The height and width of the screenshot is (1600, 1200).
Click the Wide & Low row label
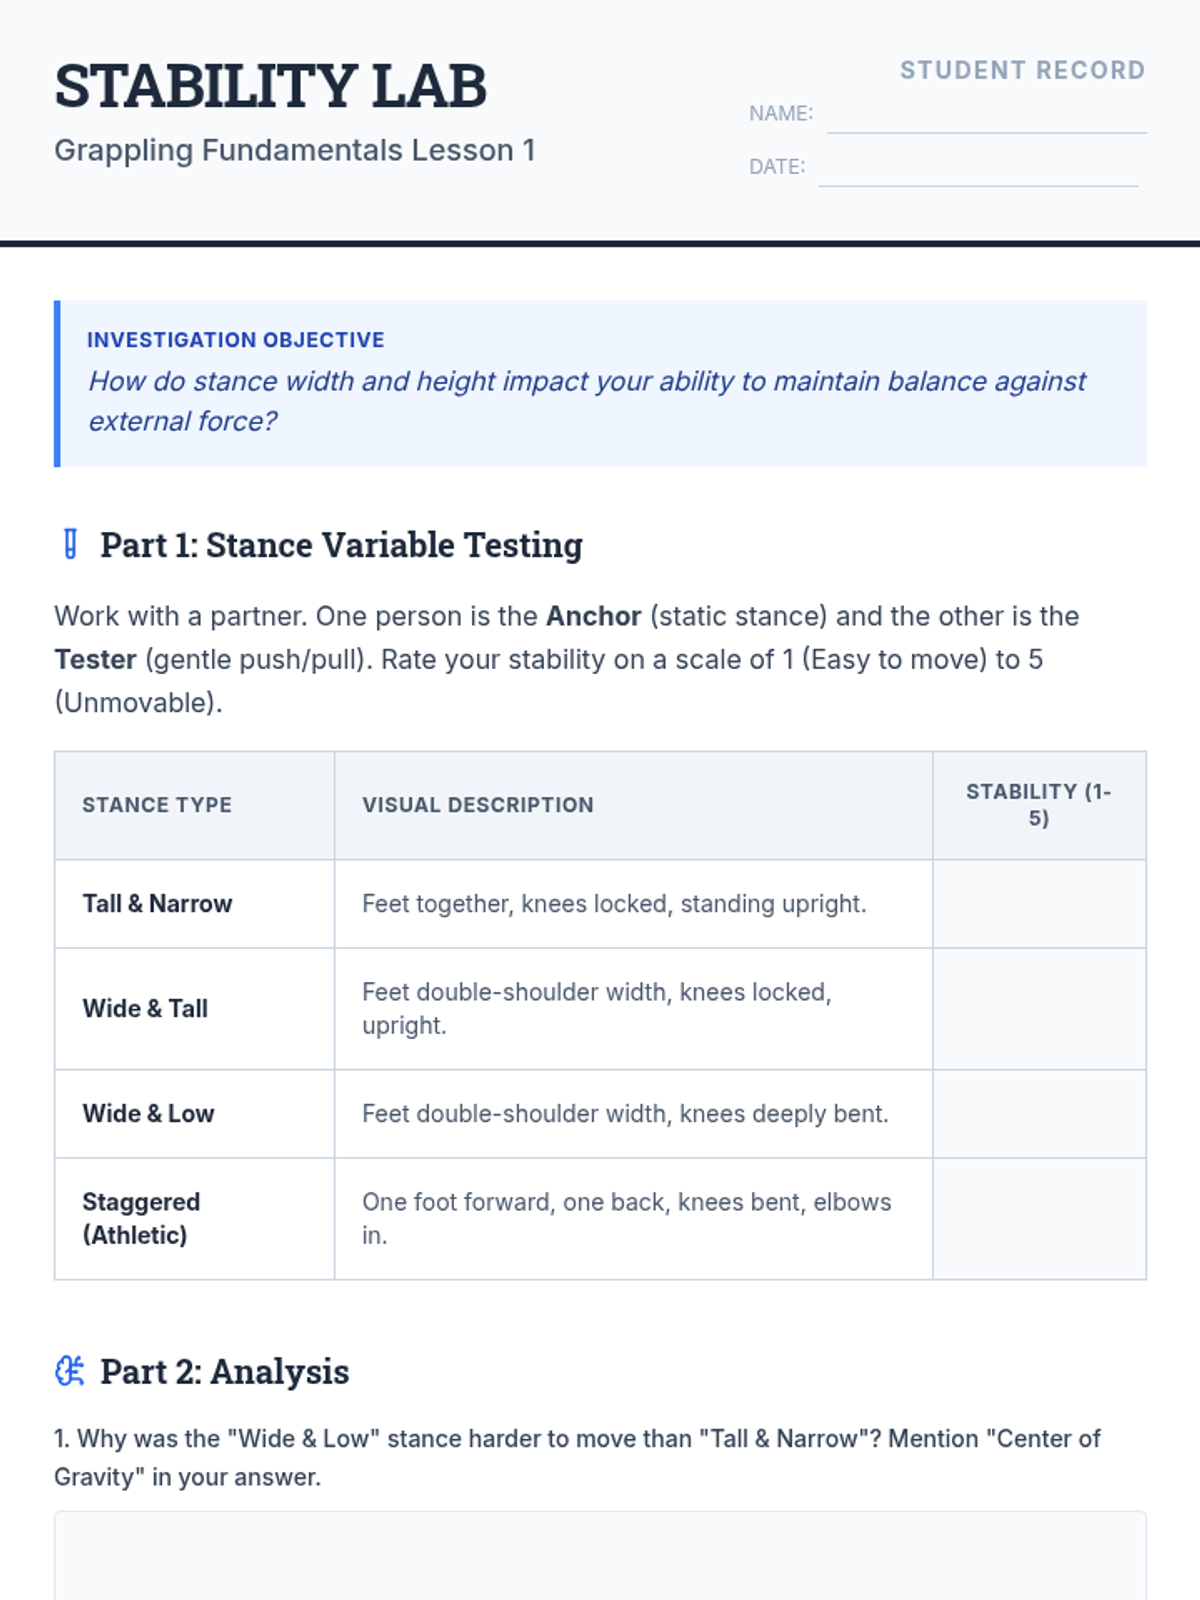[x=148, y=1114]
